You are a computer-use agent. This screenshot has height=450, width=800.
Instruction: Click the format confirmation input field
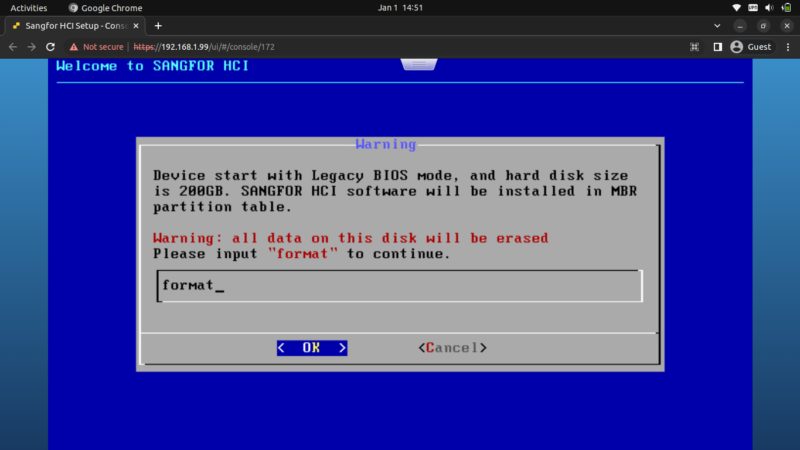[400, 286]
